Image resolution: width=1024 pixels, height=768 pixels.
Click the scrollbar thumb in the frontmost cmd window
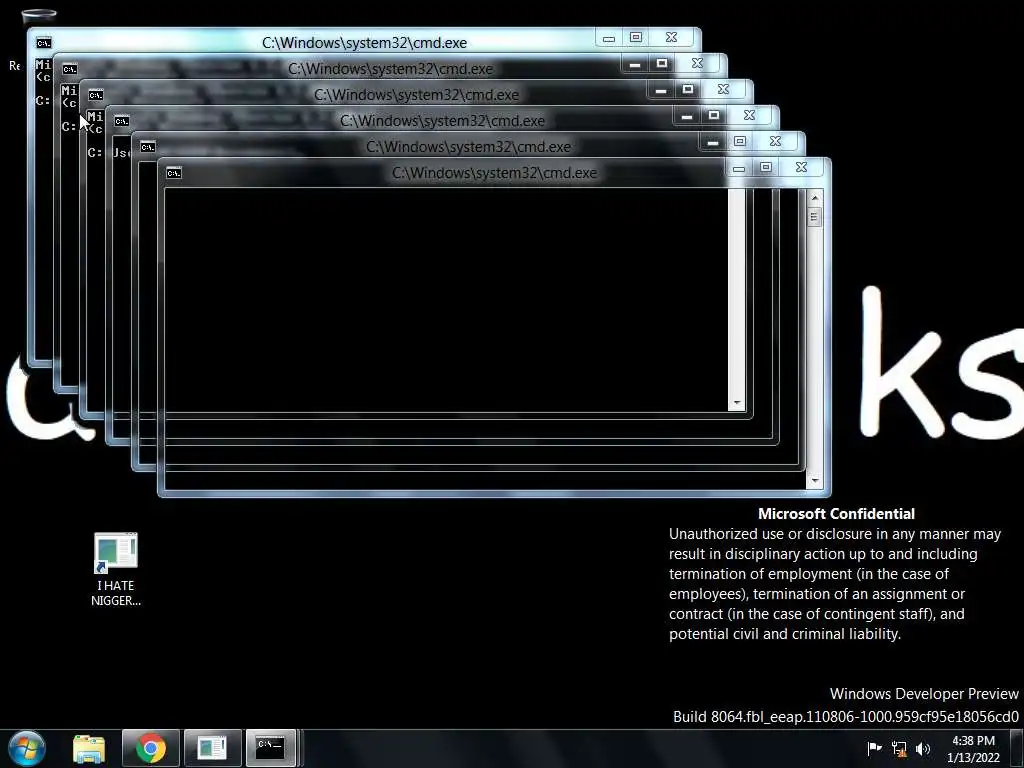click(x=814, y=217)
